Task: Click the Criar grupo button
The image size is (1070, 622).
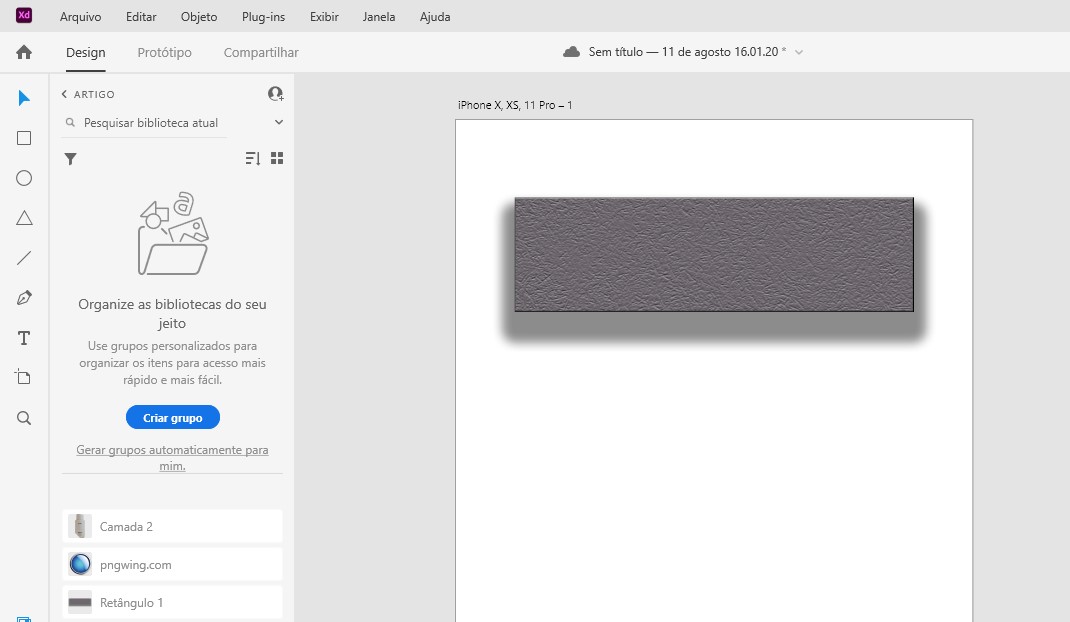Action: pyautogui.click(x=173, y=417)
